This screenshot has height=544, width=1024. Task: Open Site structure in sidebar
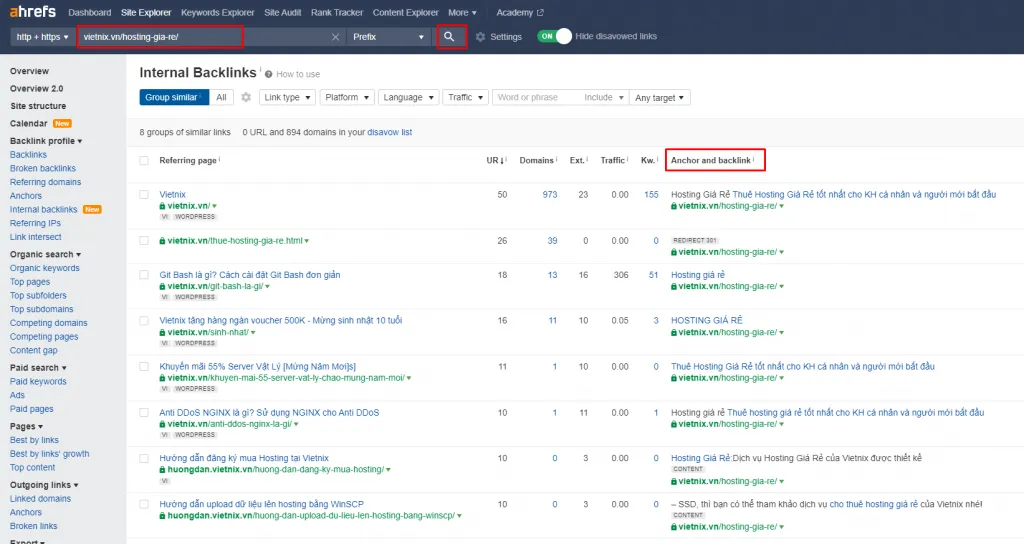(38, 106)
